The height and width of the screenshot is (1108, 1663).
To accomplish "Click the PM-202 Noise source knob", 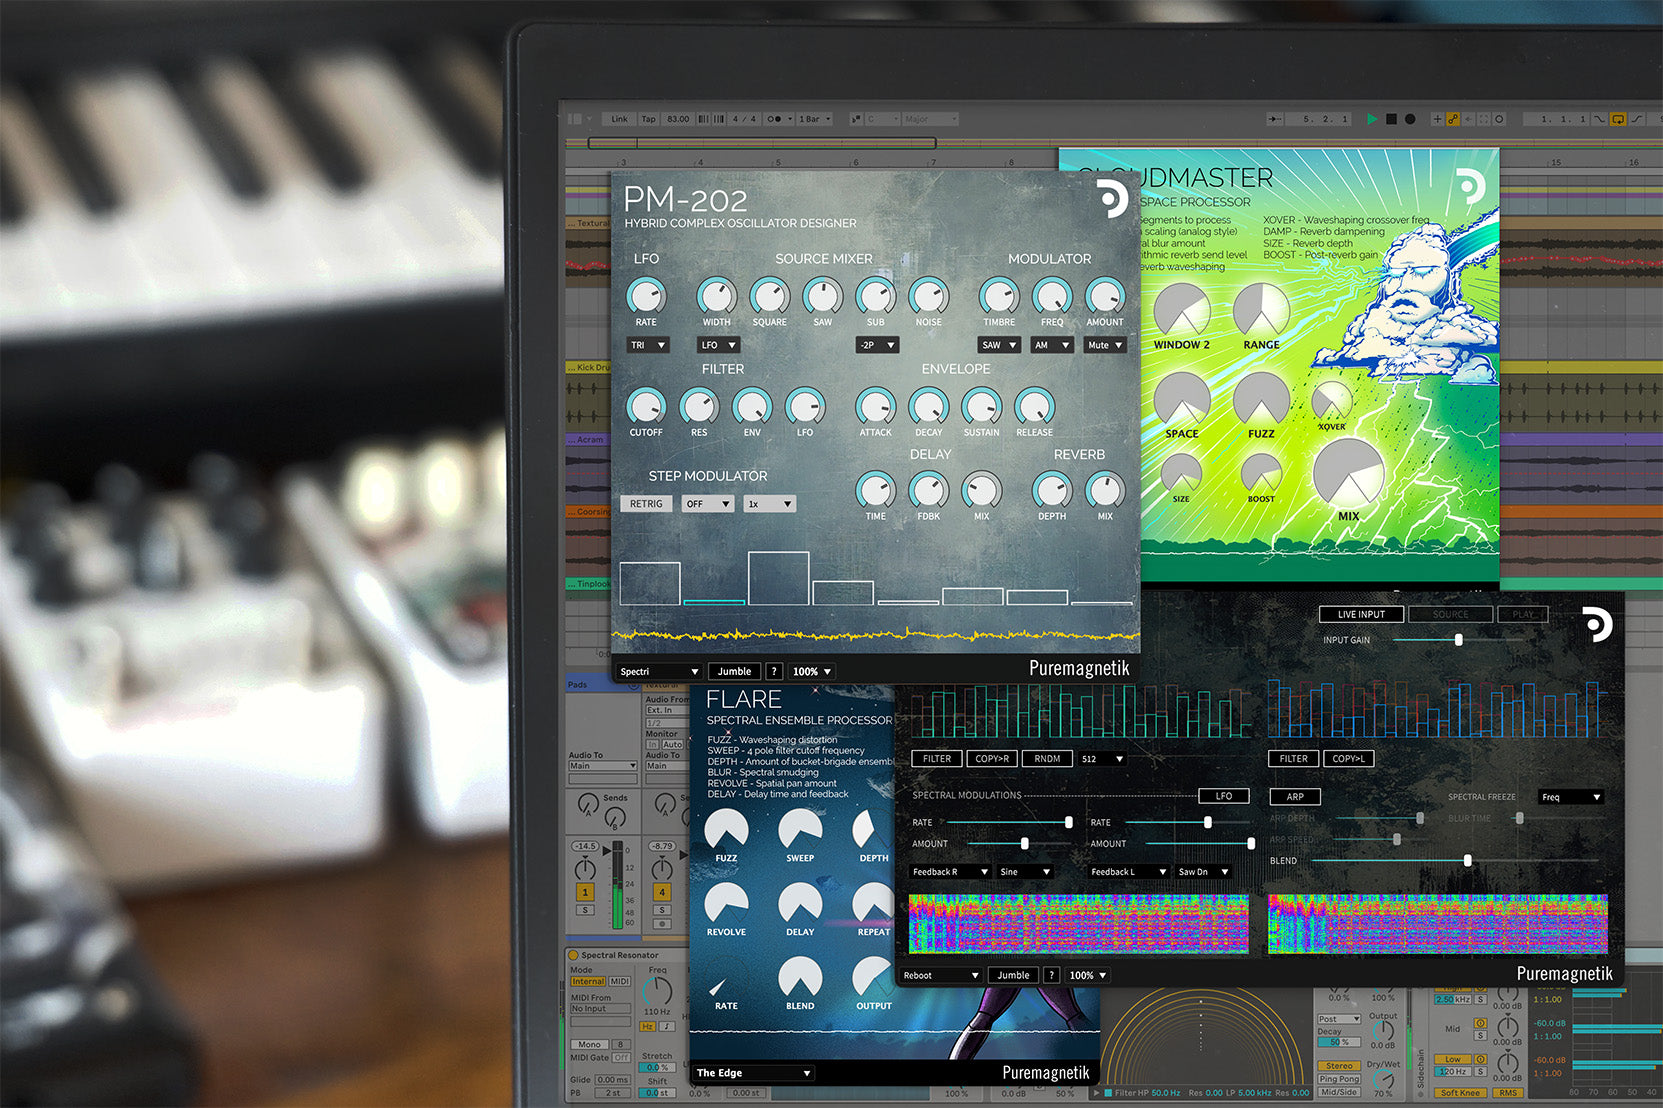I will [929, 296].
